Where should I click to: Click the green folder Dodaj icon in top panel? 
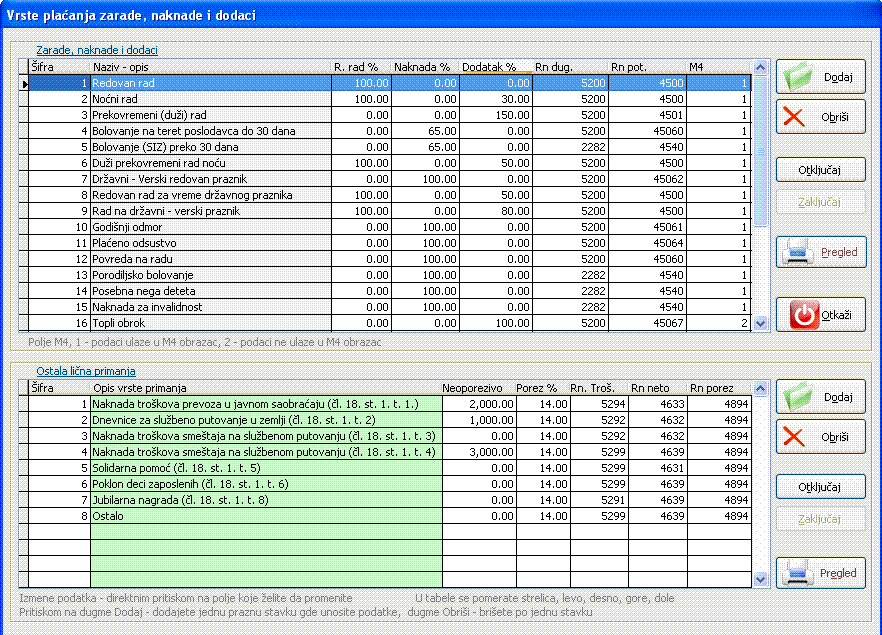799,77
